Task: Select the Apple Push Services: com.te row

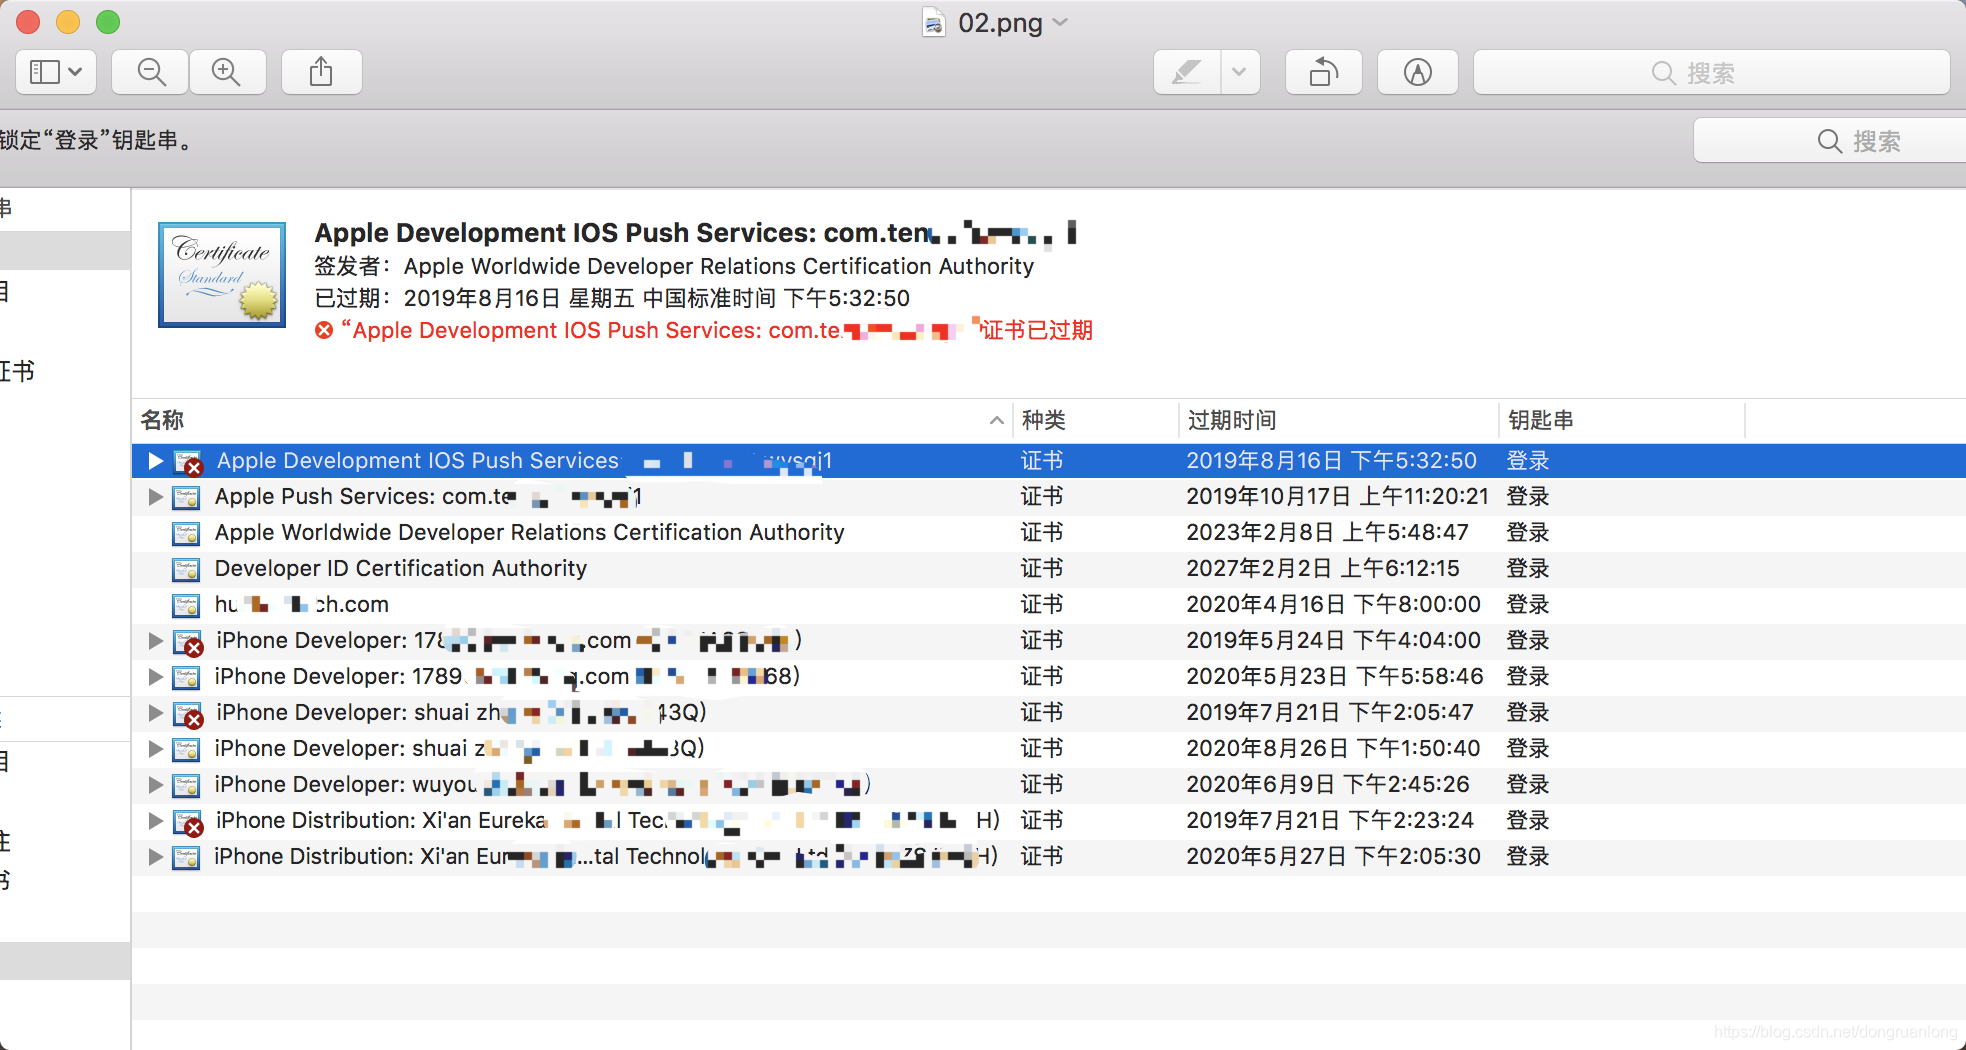Action: (x=1049, y=497)
